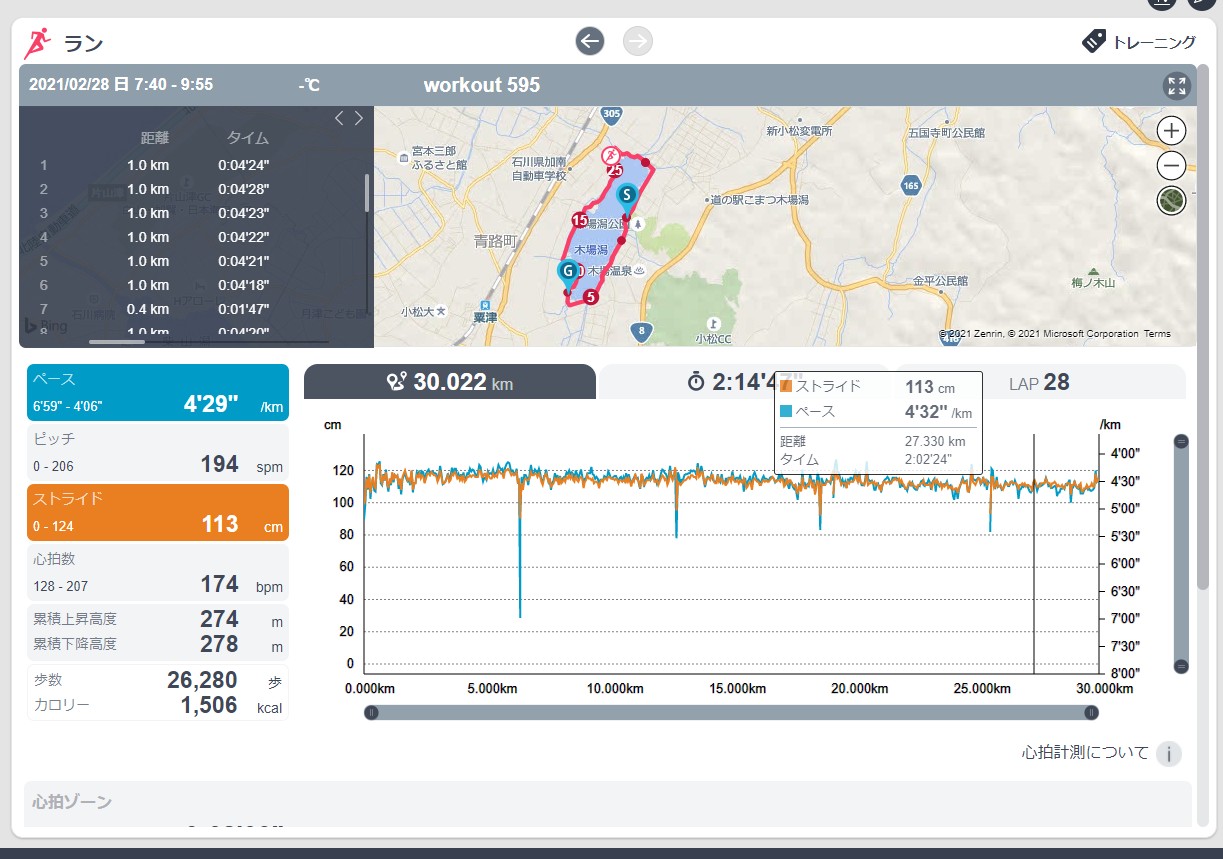Switch the map to satellite view
The height and width of the screenshot is (859, 1223).
pyautogui.click(x=1172, y=200)
